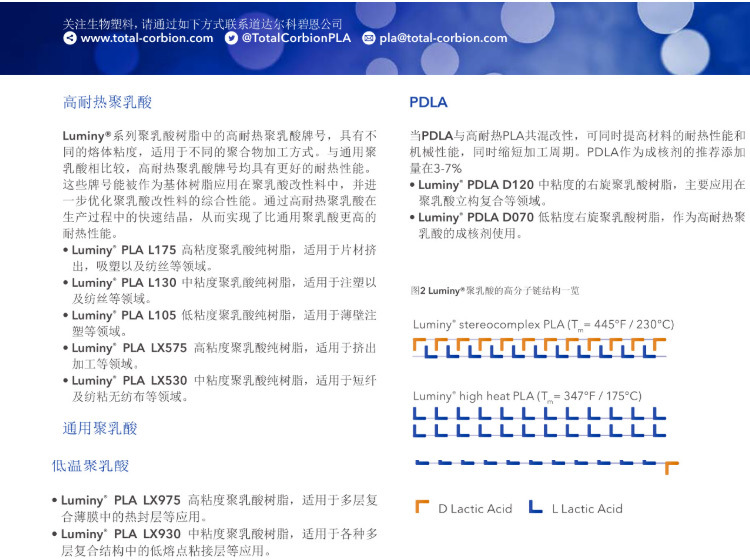Click the L Lactic Acid legend label

click(587, 508)
